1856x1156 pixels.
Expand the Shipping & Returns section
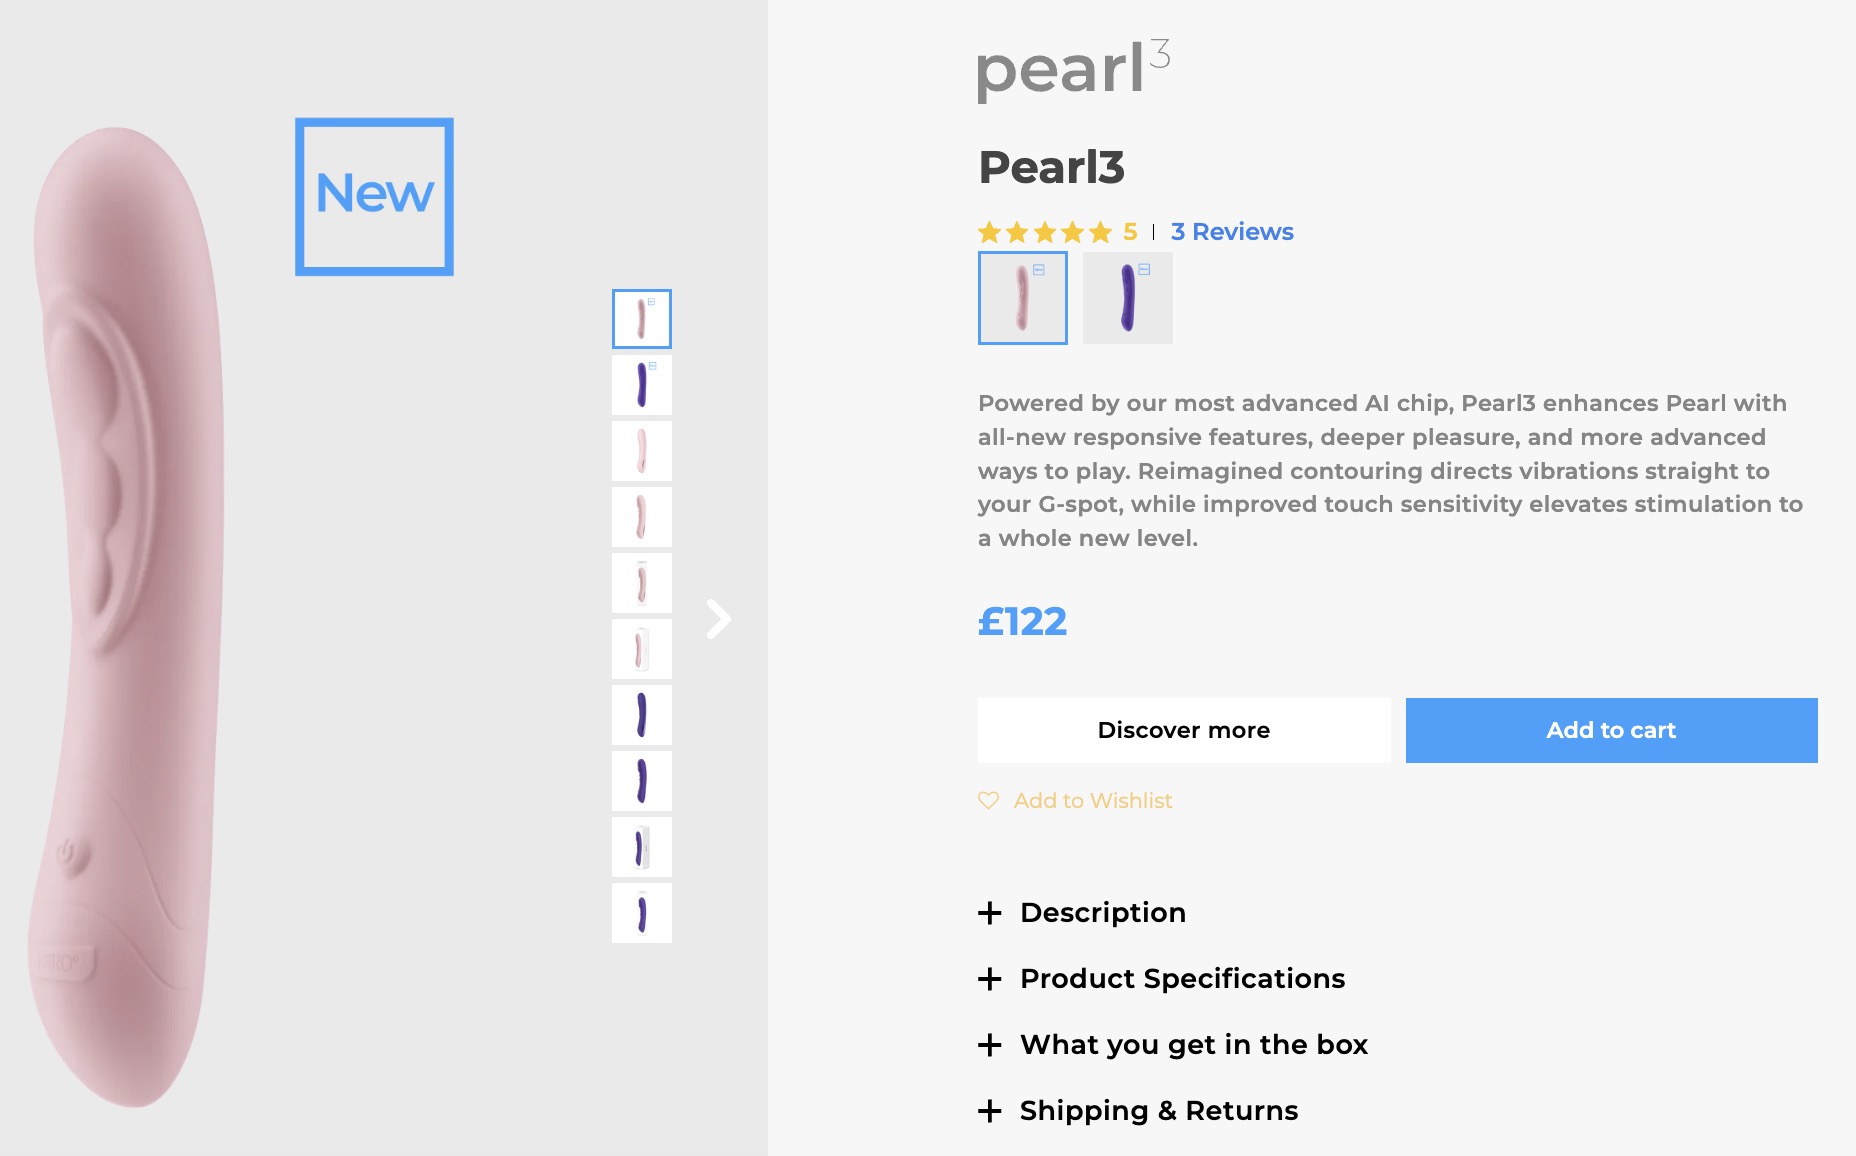point(1159,1111)
